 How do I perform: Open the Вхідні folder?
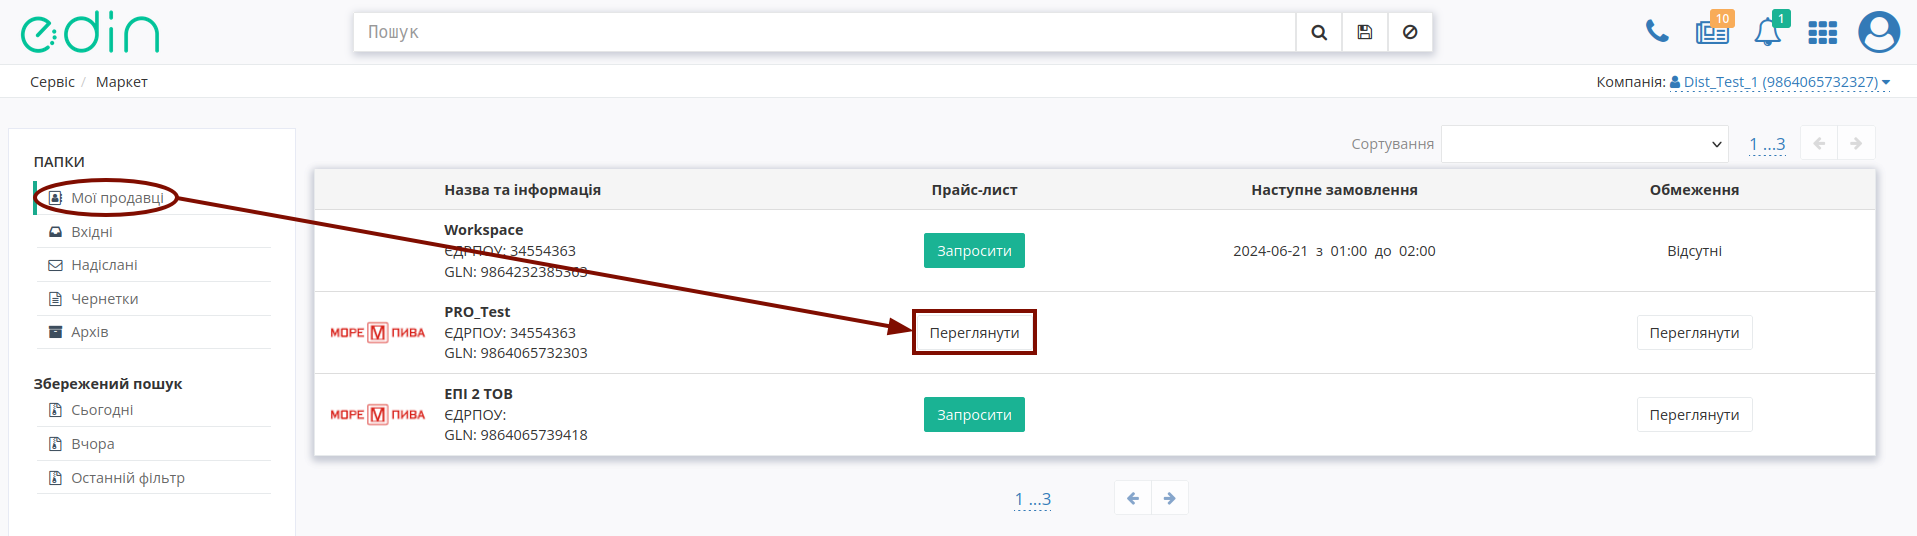click(92, 232)
